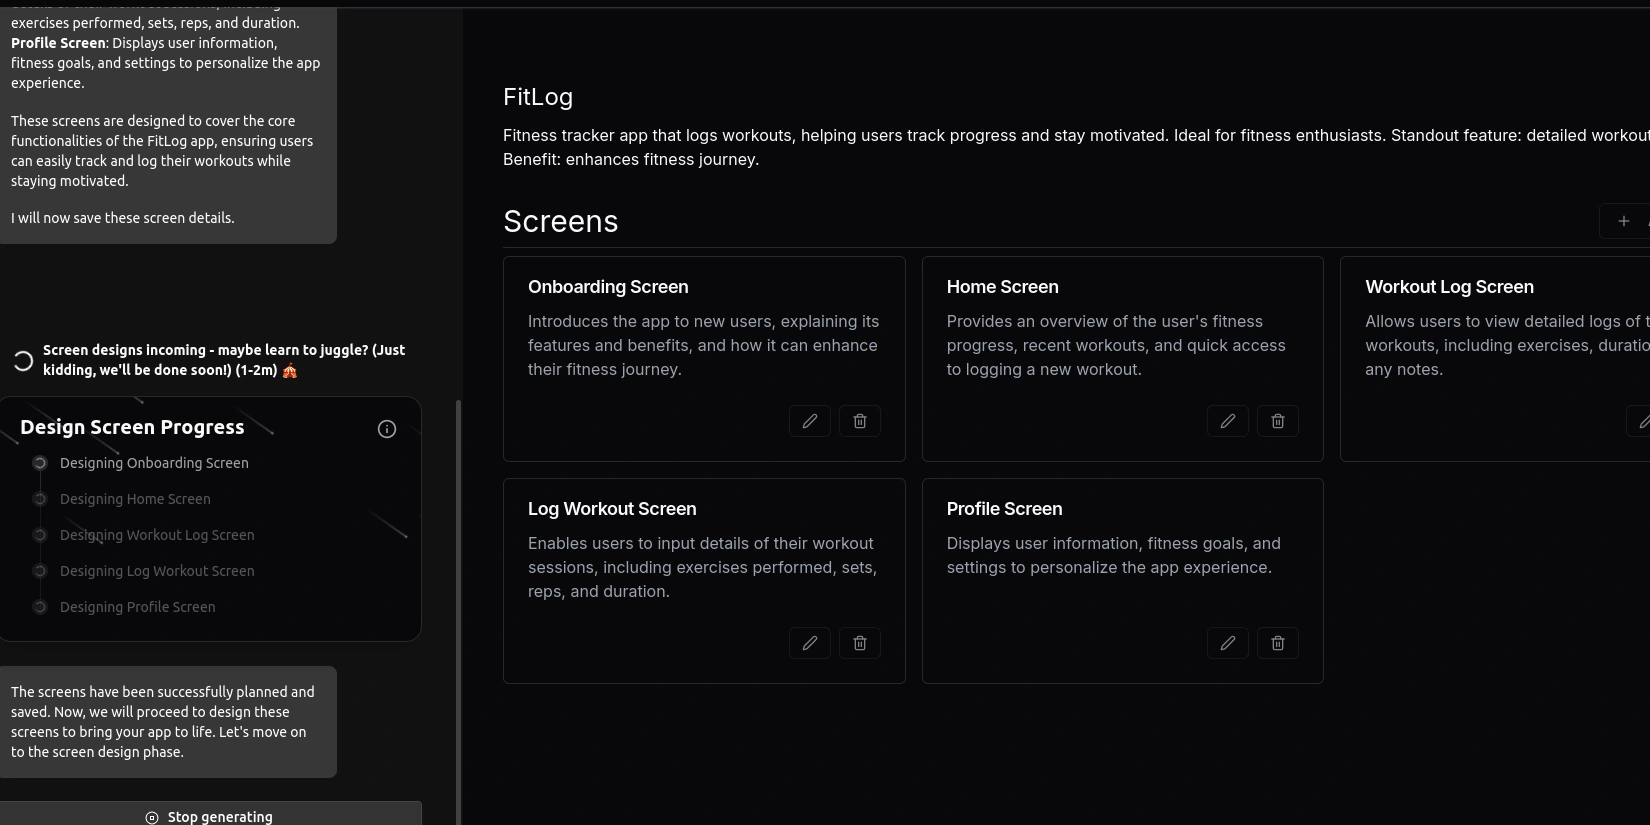The width and height of the screenshot is (1650, 825).
Task: Edit the Log Workout Screen card
Action: (809, 643)
